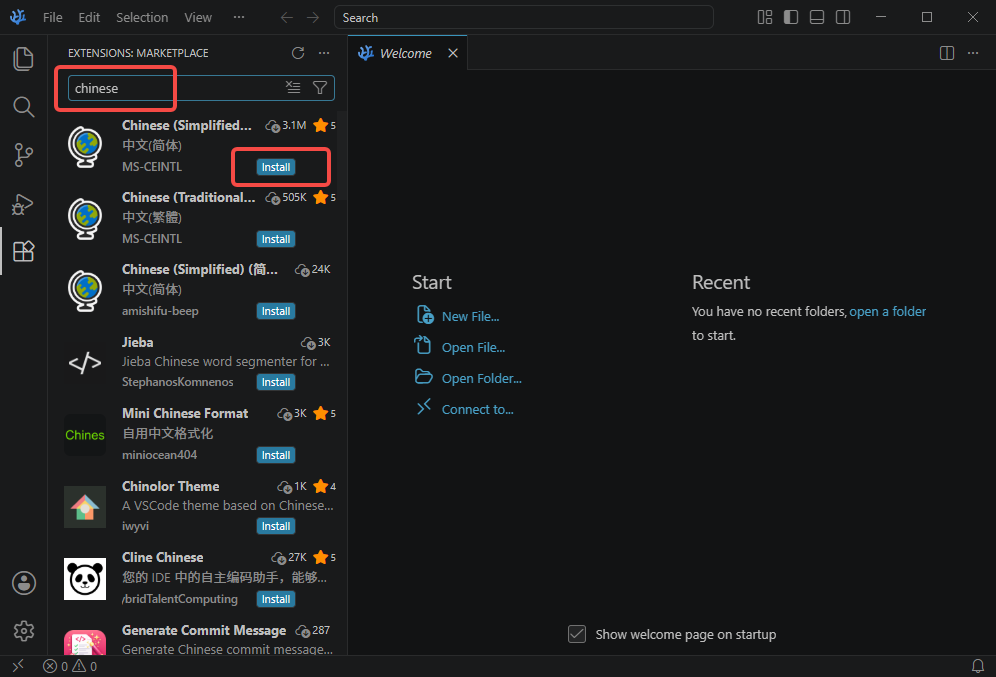Refresh the extensions marketplace list
The height and width of the screenshot is (677, 996).
coord(298,53)
